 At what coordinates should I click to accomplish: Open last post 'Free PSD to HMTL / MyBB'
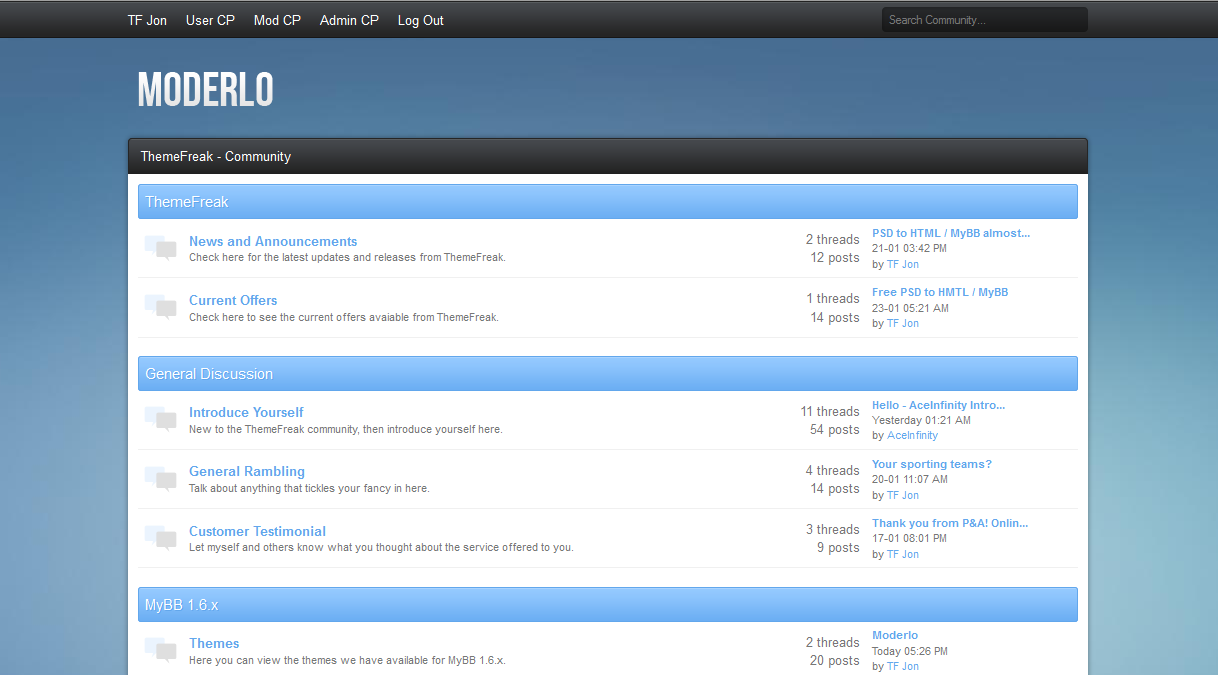tap(940, 292)
